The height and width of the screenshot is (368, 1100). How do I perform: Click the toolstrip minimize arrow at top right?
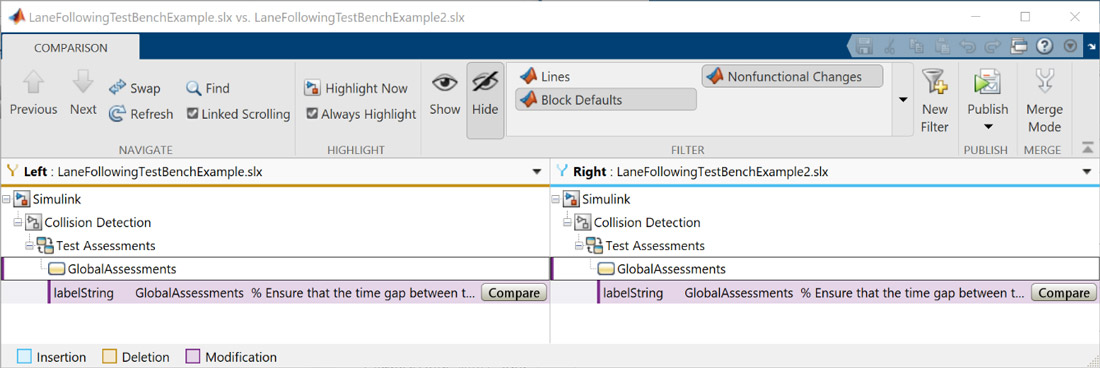pyautogui.click(x=1091, y=46)
